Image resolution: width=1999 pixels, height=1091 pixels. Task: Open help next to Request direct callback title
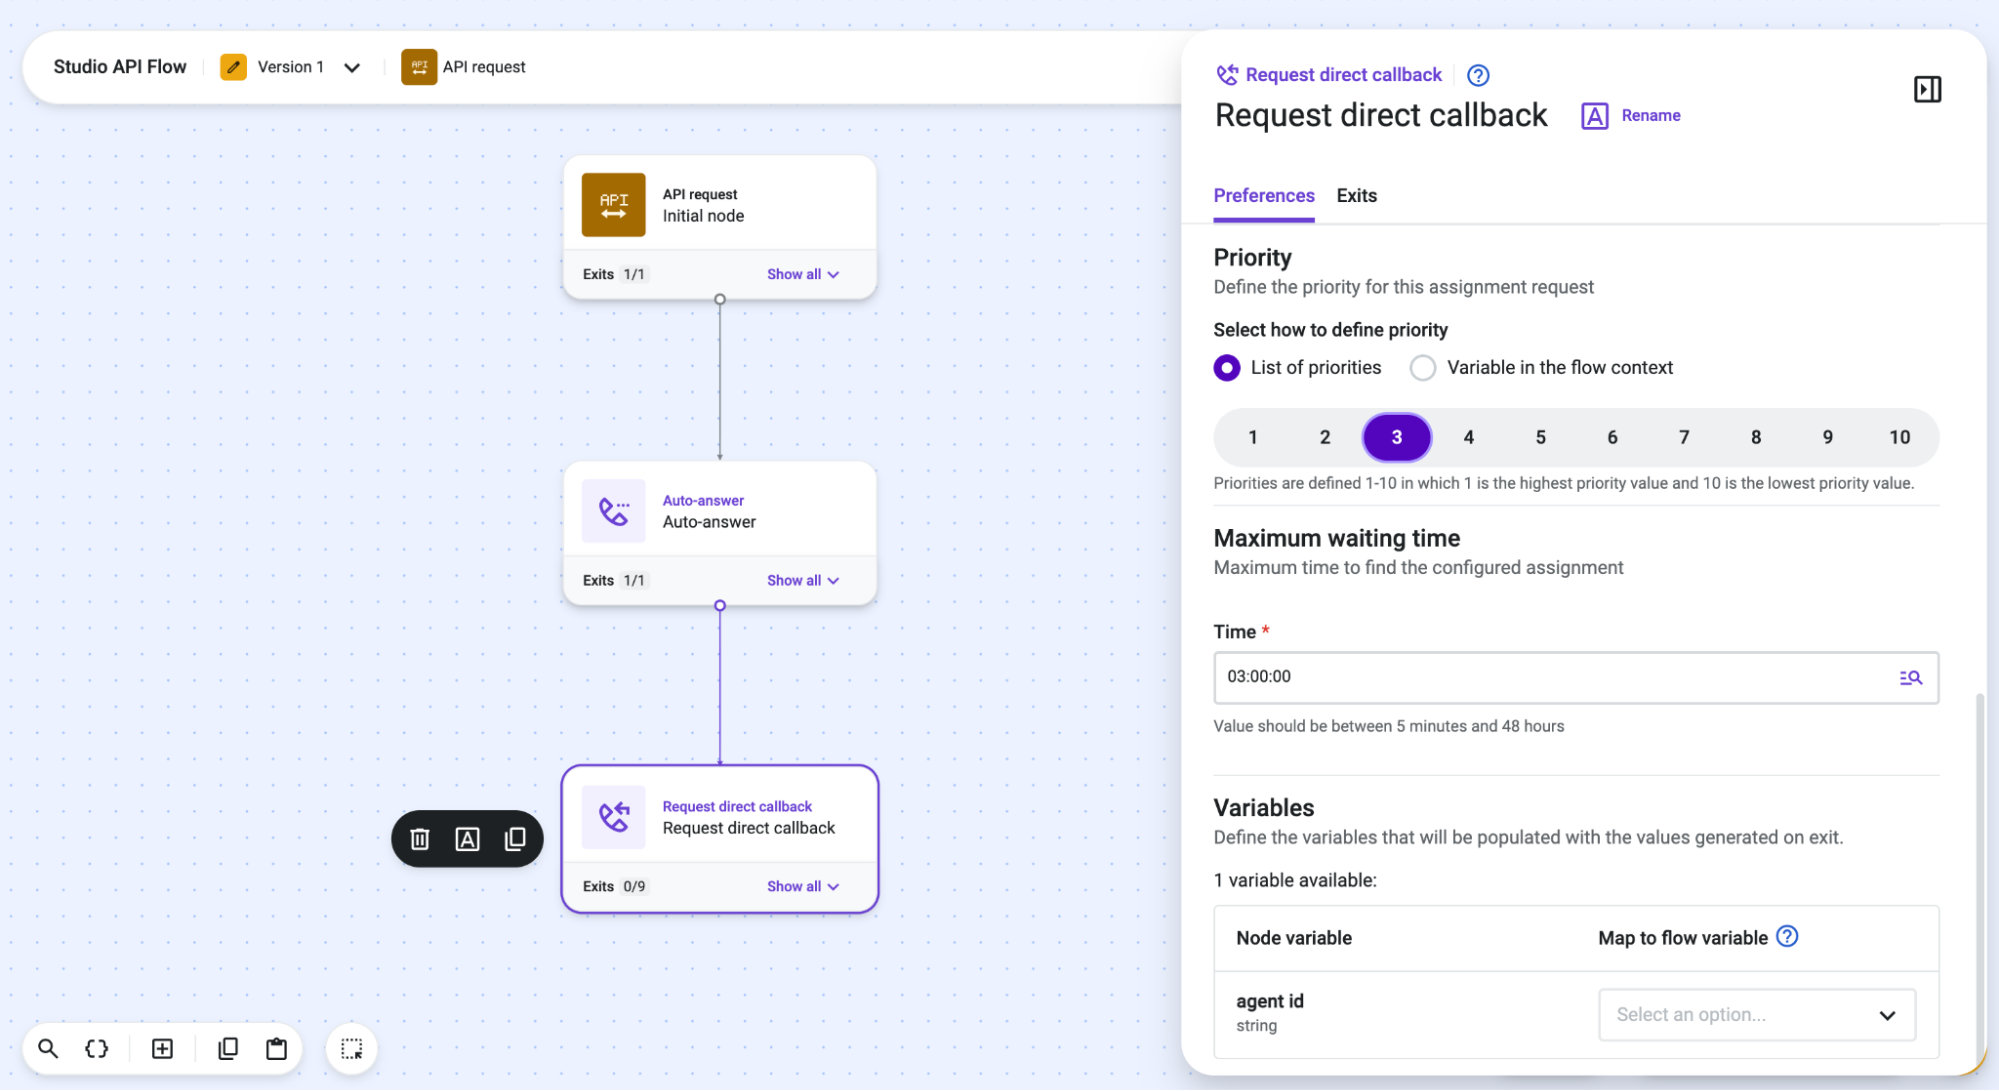1478,75
